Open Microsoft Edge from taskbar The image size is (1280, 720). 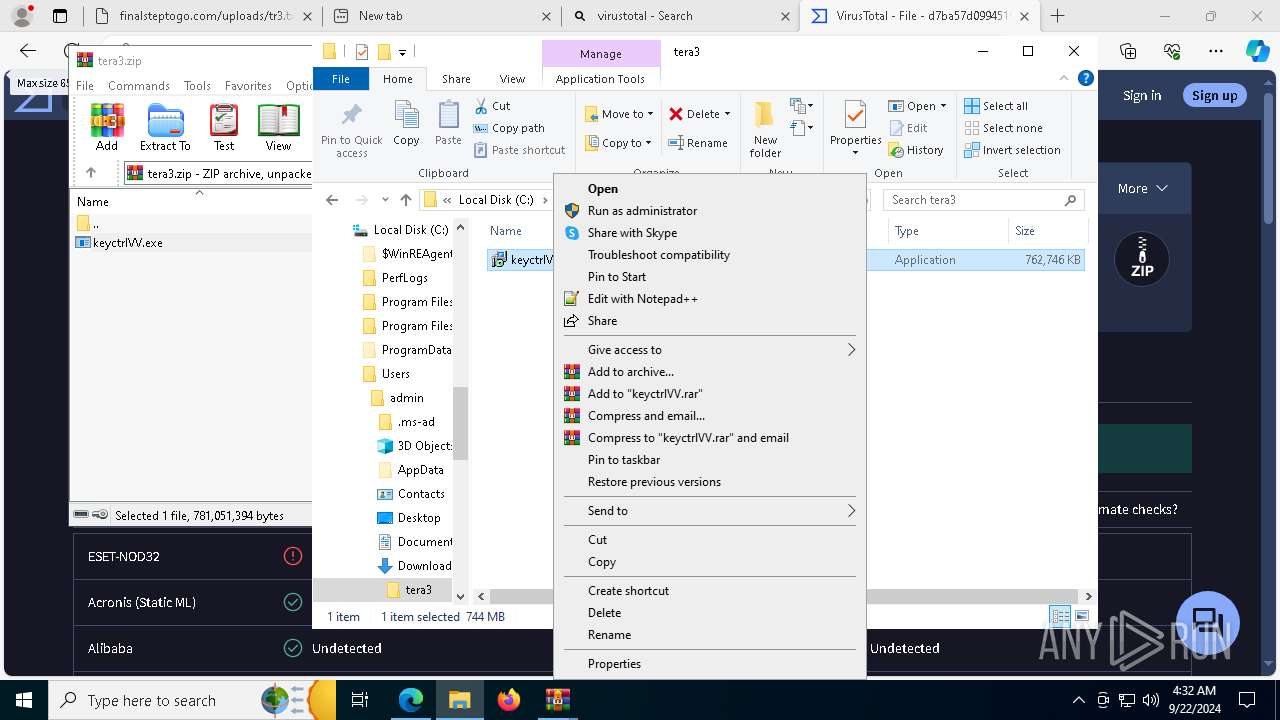click(x=411, y=700)
